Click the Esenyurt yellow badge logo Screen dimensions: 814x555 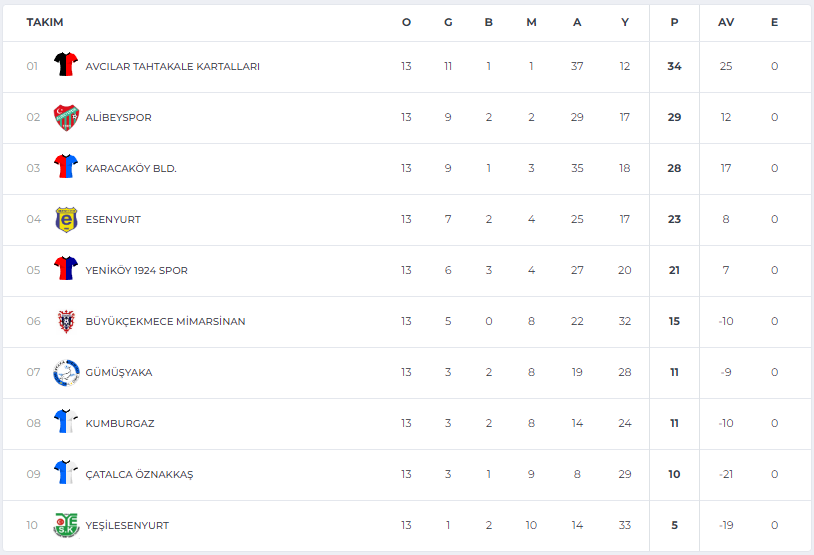click(x=66, y=220)
